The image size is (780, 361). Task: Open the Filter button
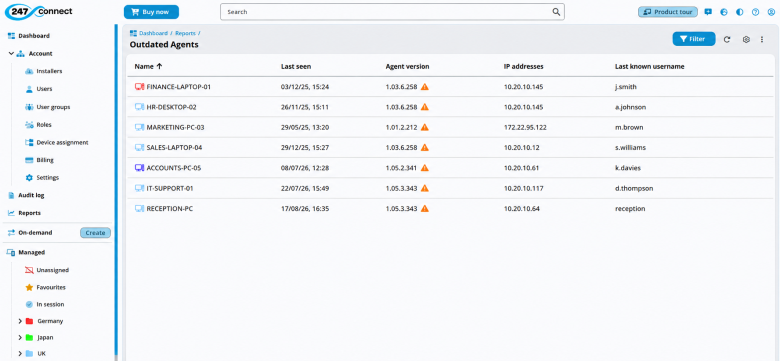[694, 39]
